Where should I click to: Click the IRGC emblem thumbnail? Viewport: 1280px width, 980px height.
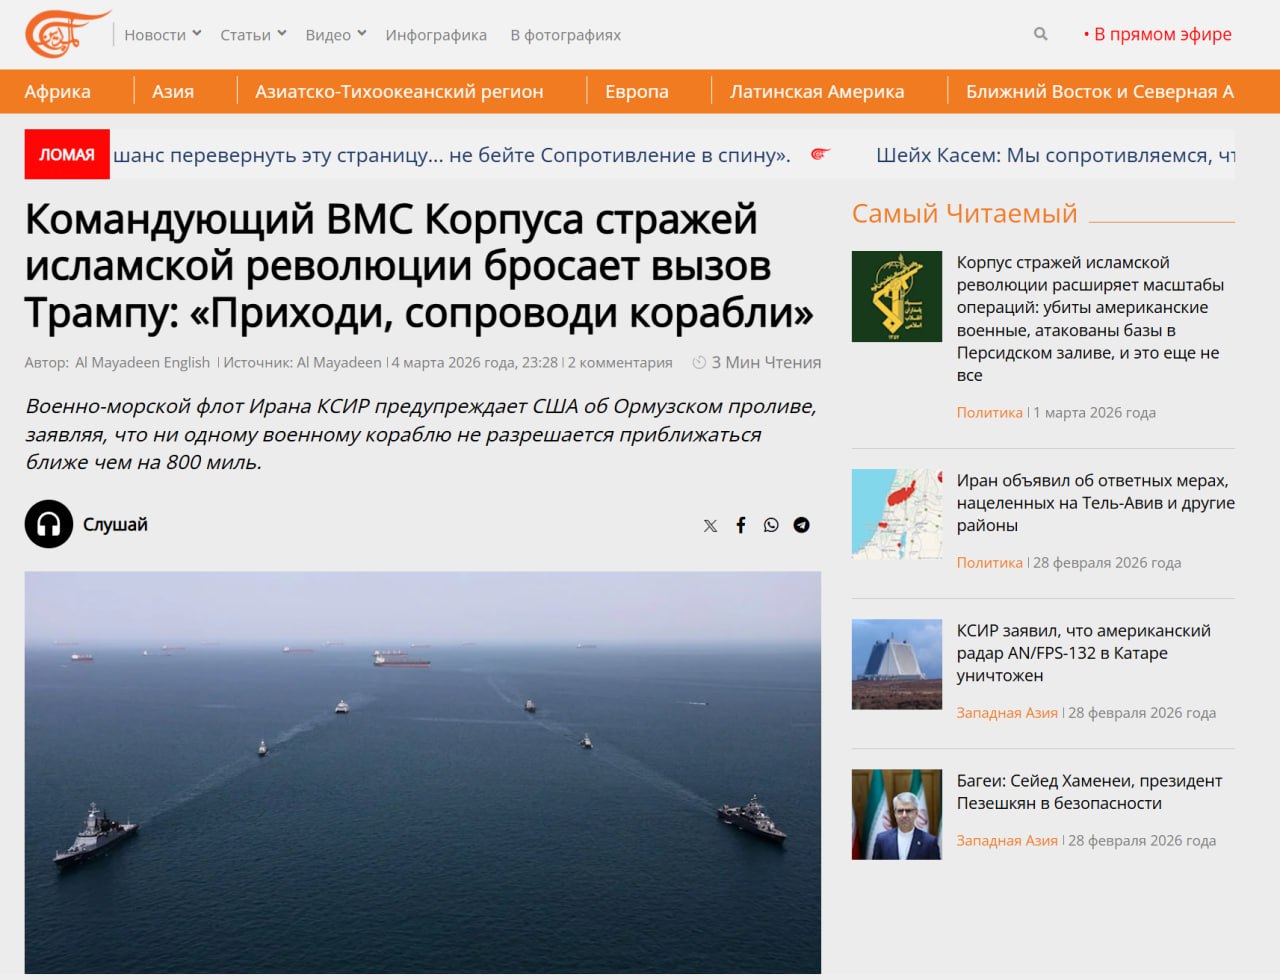896,296
